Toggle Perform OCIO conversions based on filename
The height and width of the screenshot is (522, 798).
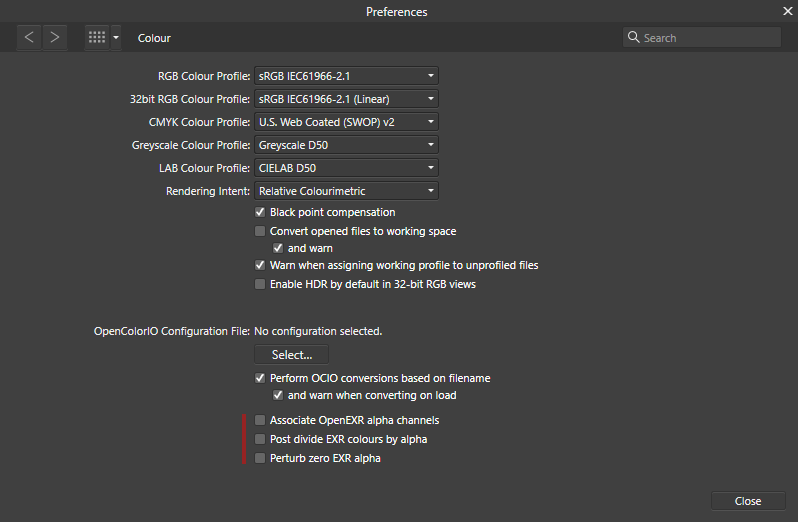260,378
